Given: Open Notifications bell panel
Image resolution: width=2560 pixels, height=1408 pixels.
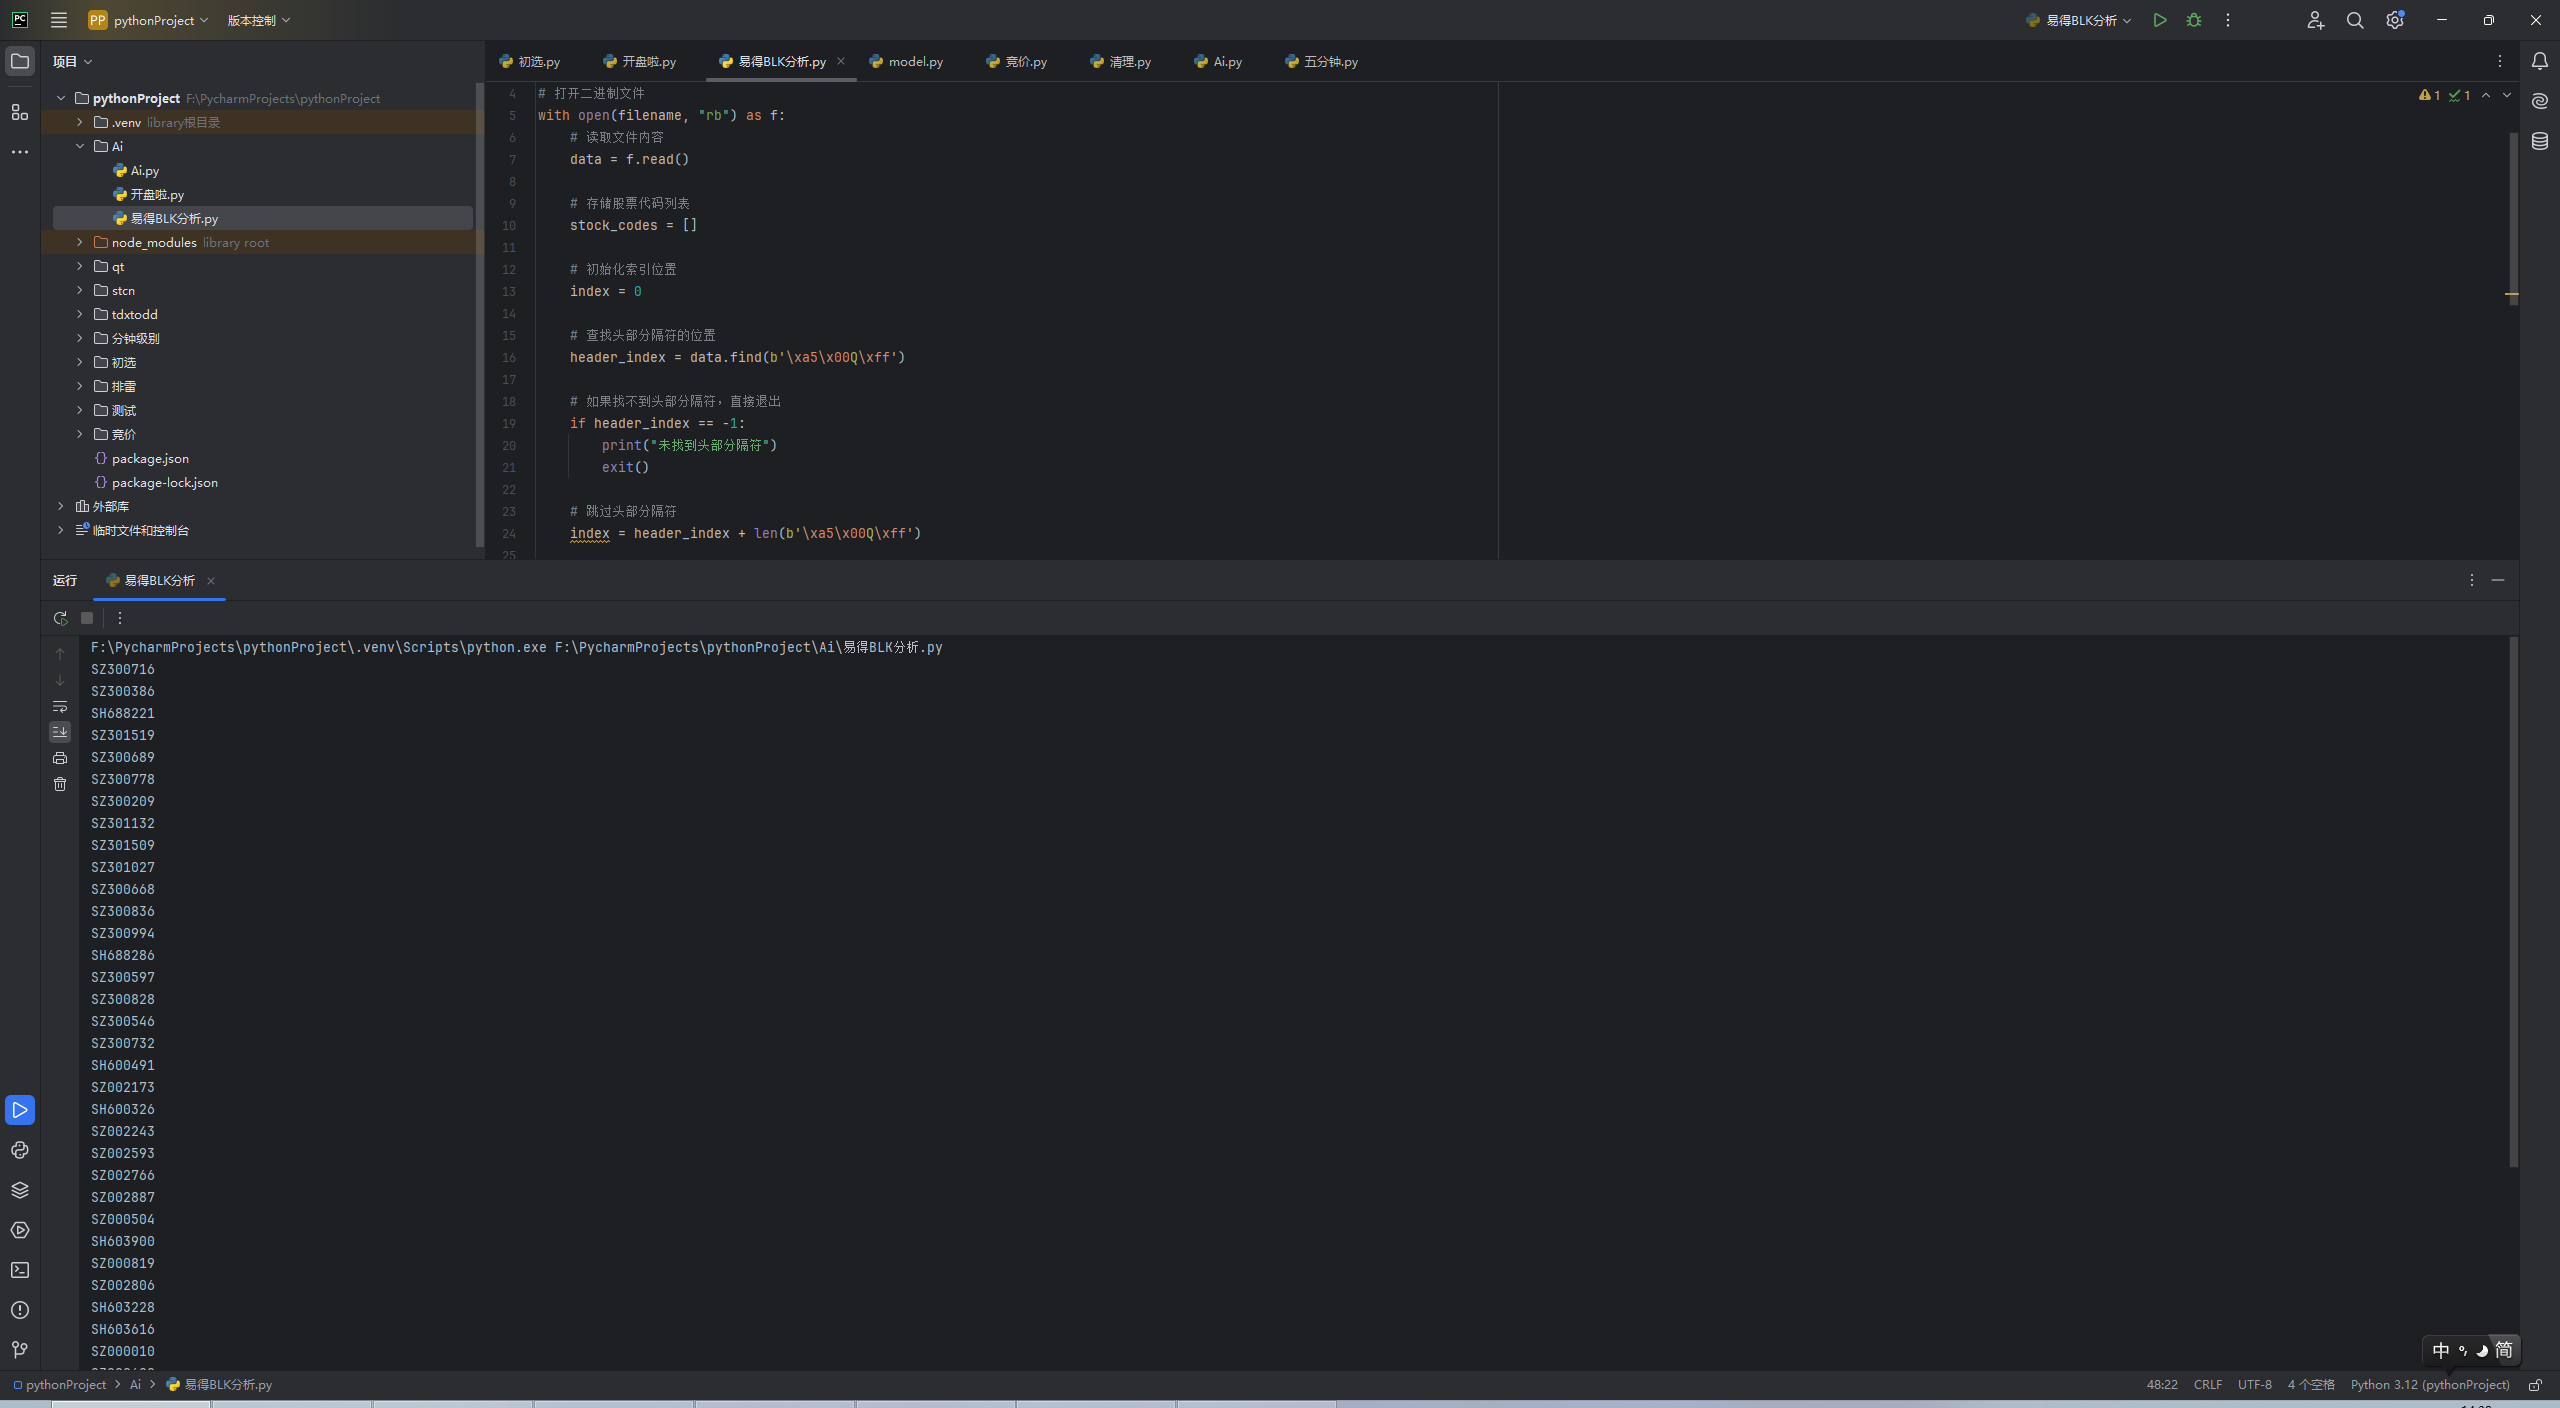Looking at the screenshot, I should point(2539,61).
